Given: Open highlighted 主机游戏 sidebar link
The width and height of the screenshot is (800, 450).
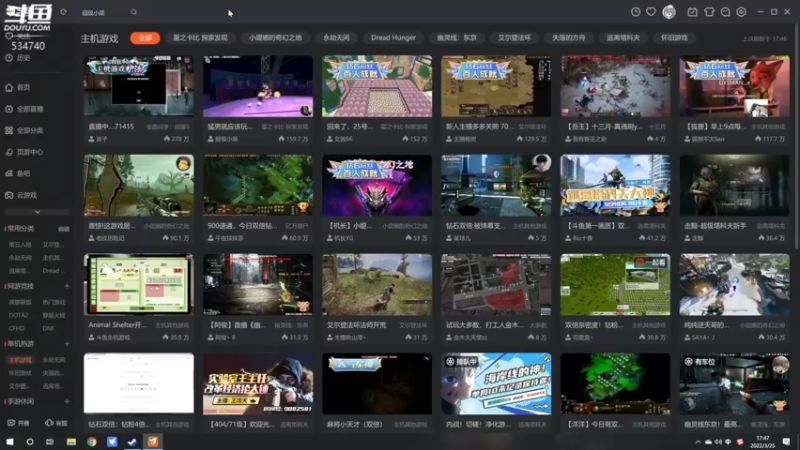Looking at the screenshot, I should [20, 360].
